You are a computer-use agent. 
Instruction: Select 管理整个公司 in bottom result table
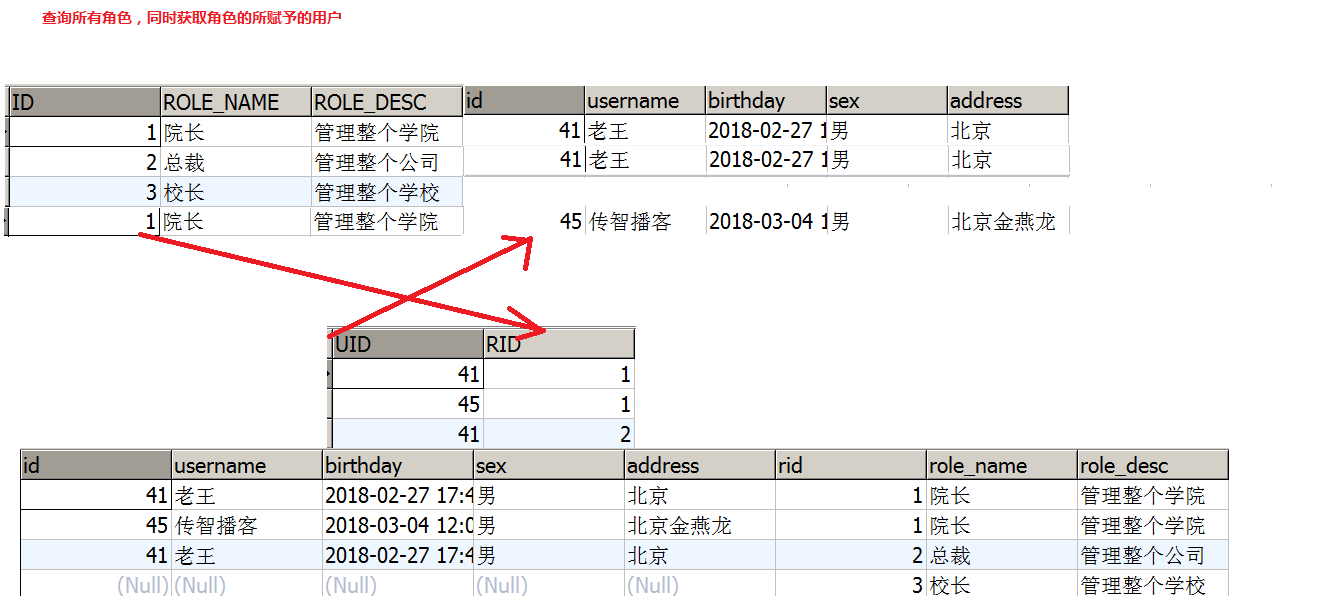tap(1153, 555)
